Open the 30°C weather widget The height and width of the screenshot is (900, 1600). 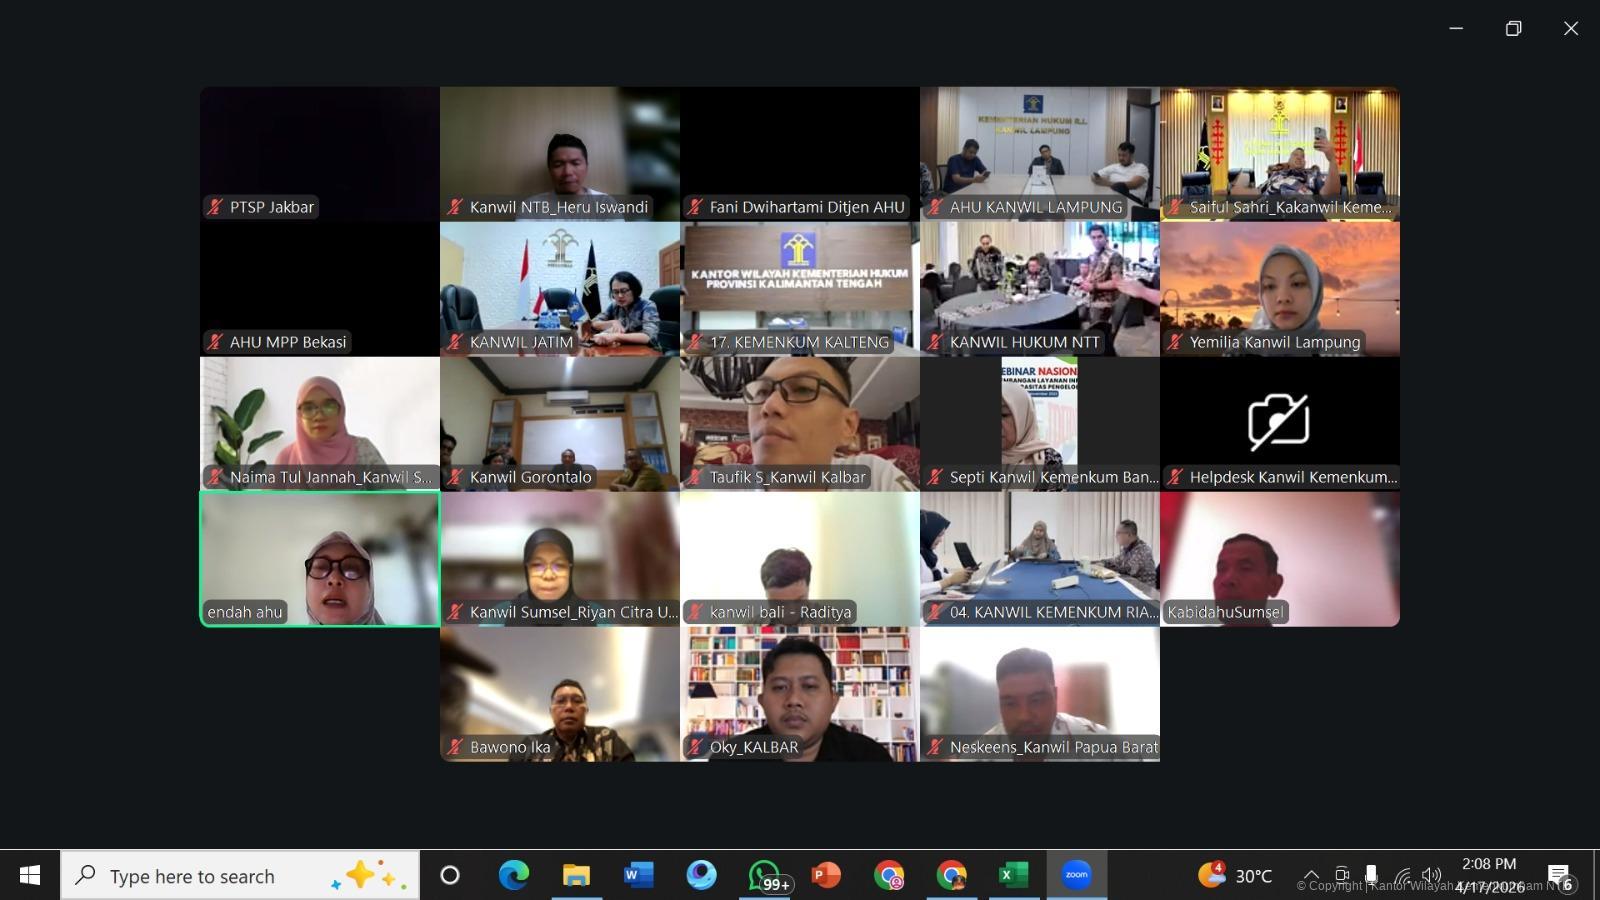coord(1235,876)
